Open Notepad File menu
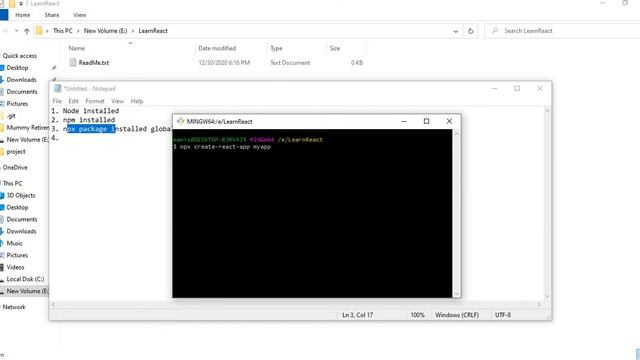640x360 pixels. (57, 101)
